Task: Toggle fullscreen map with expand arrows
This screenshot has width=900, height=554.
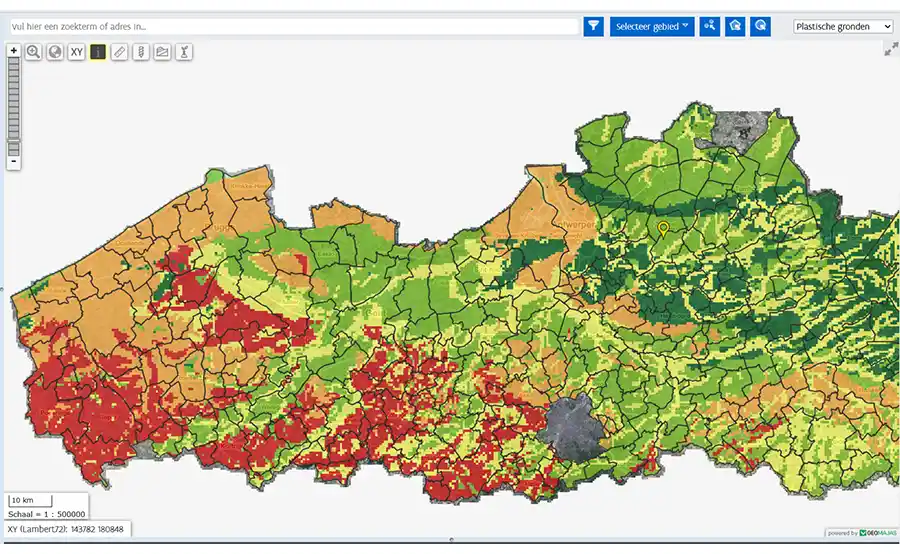Action: 890,49
